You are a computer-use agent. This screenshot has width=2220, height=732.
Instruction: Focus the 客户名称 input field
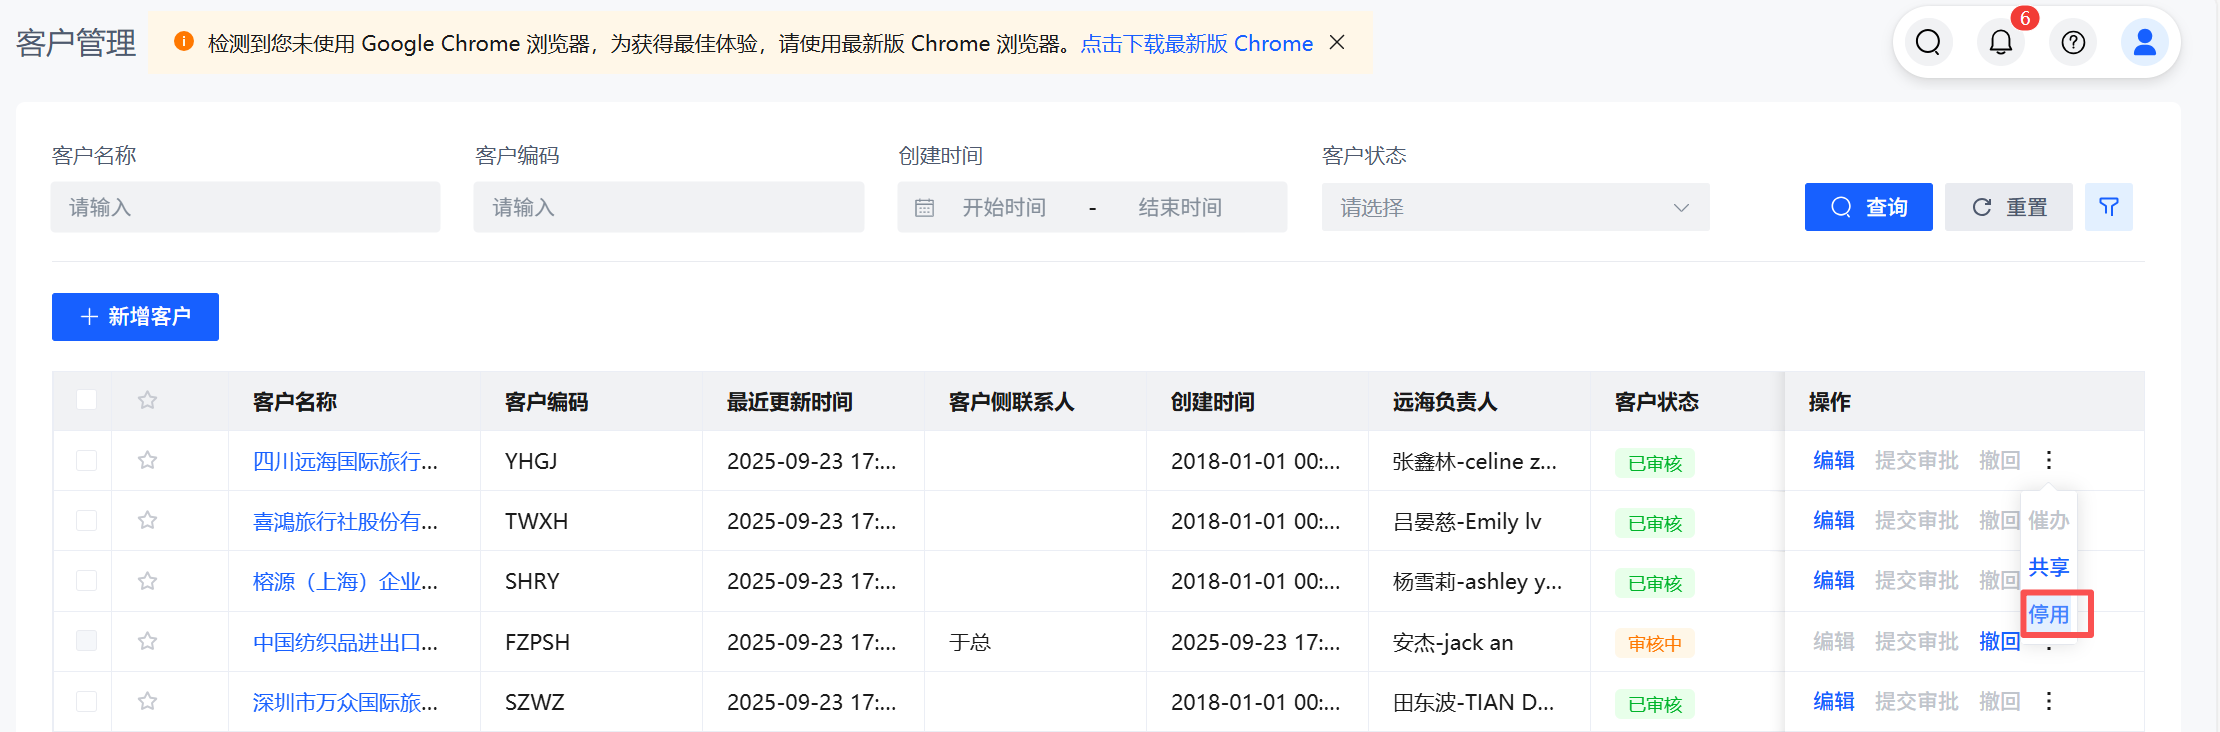245,207
